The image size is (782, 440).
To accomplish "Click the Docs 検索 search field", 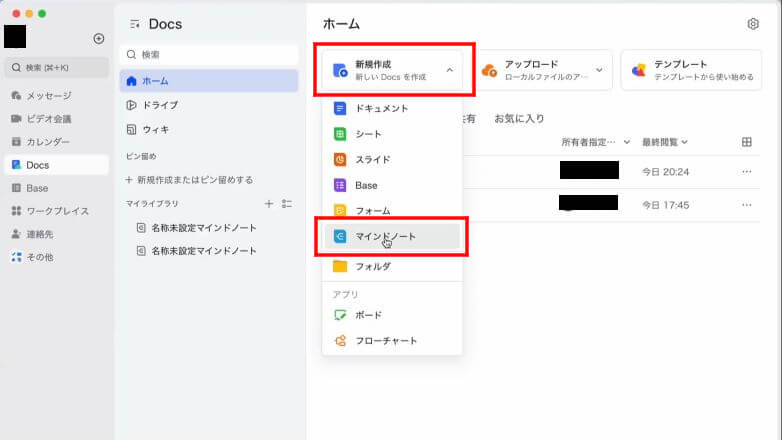I will [x=209, y=54].
